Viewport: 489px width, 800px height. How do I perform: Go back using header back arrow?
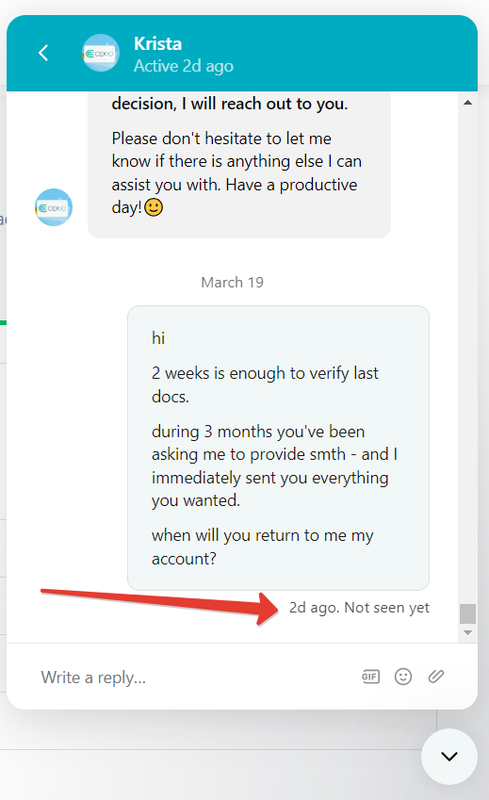[43, 53]
